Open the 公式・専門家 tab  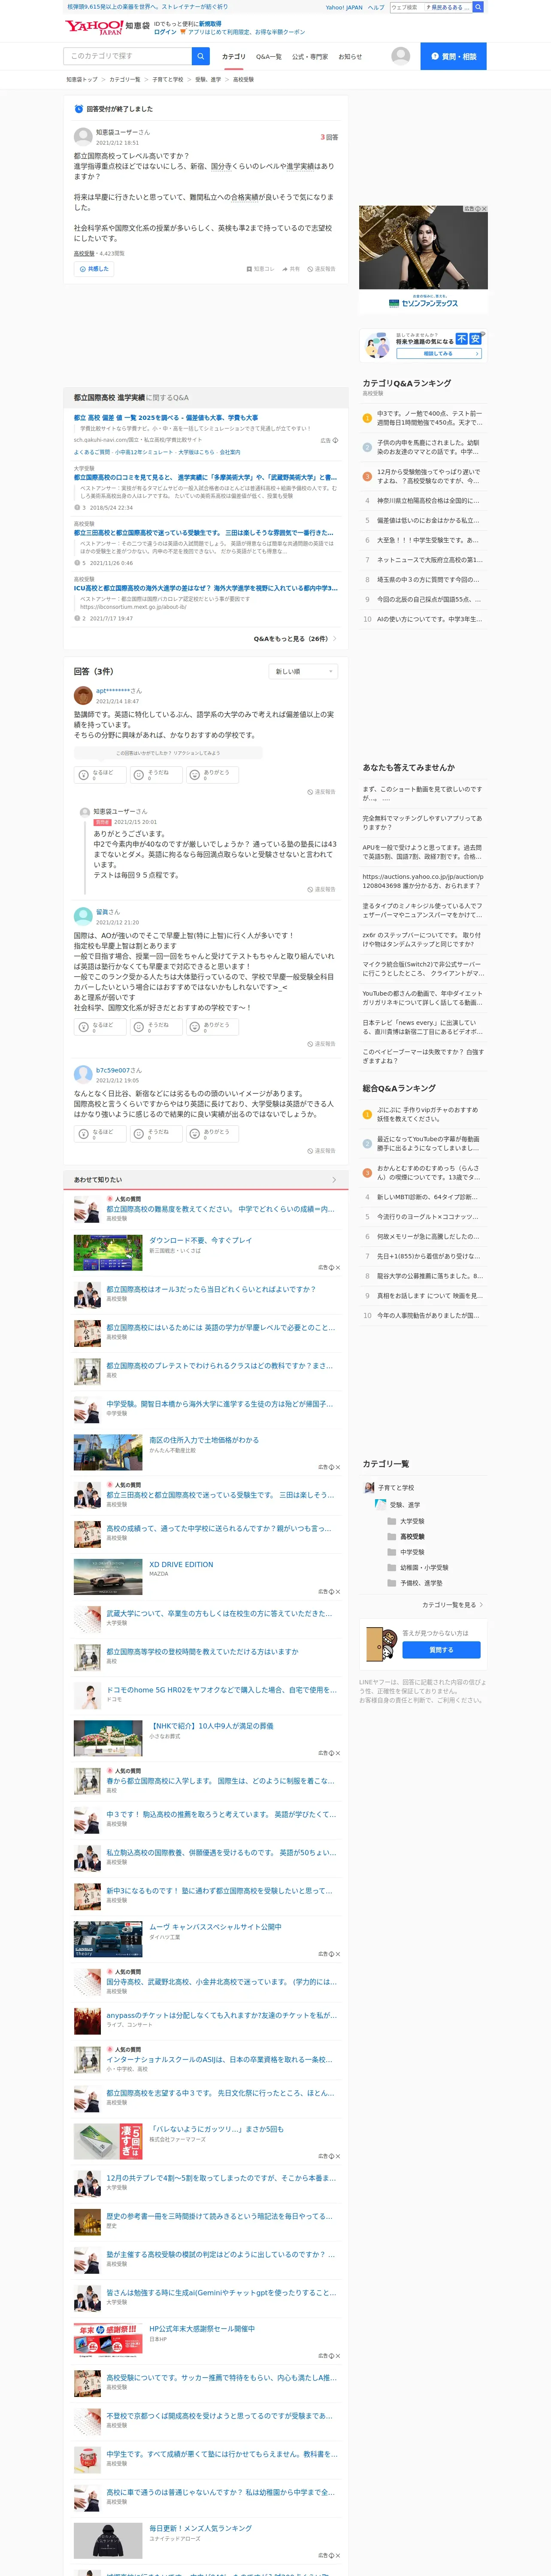pyautogui.click(x=310, y=57)
